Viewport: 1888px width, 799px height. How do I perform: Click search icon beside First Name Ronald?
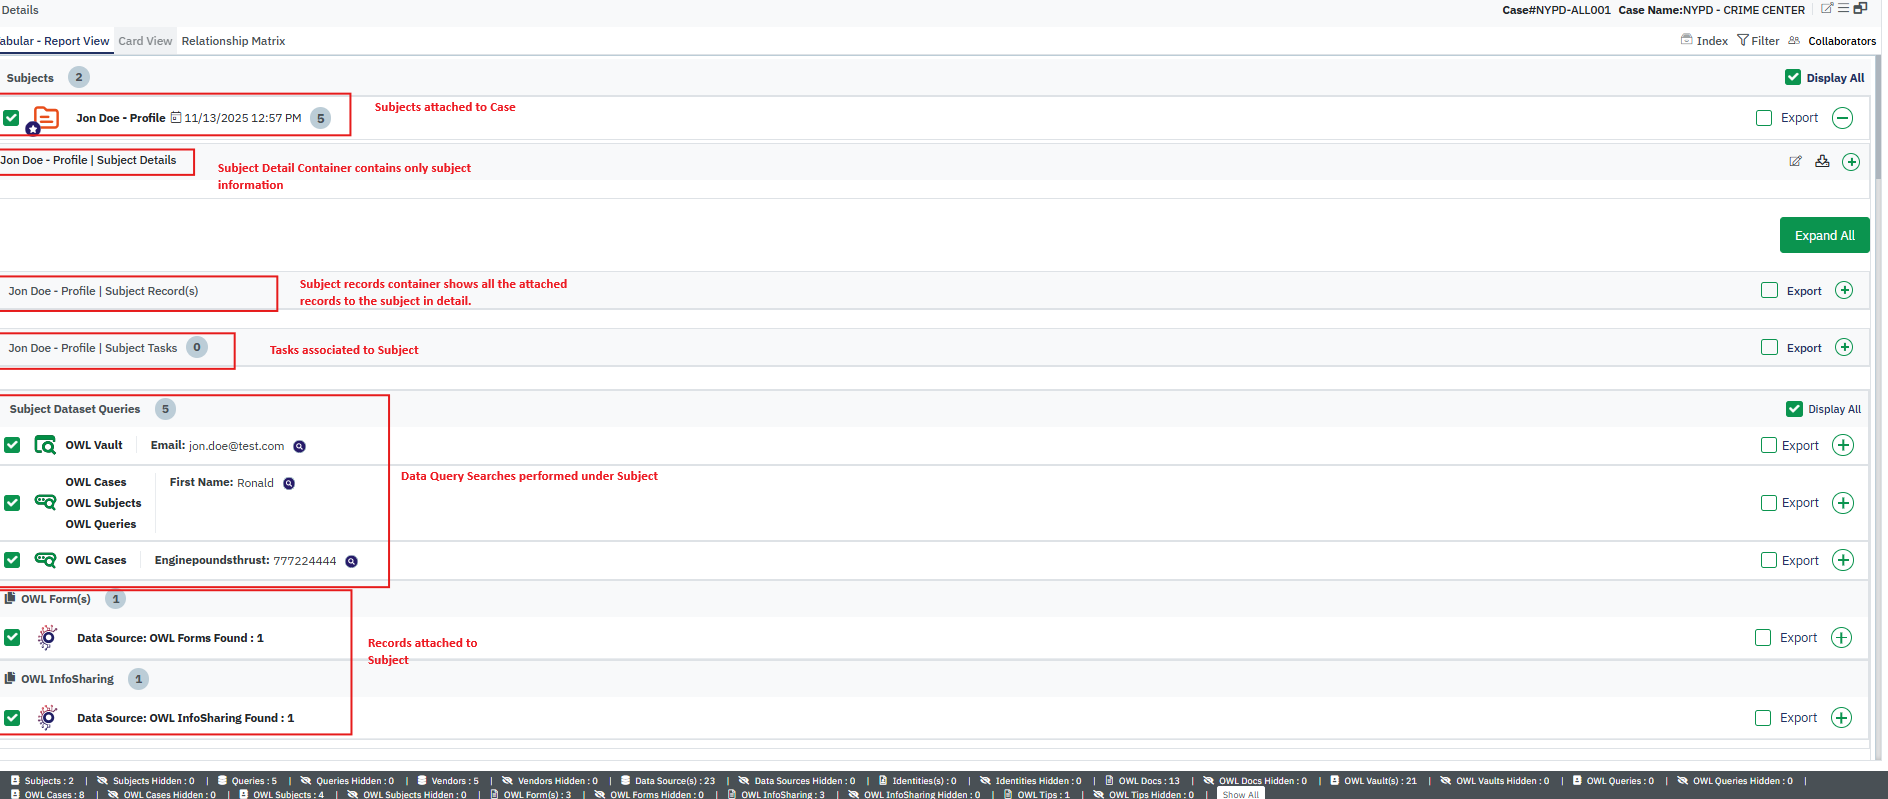(x=289, y=484)
